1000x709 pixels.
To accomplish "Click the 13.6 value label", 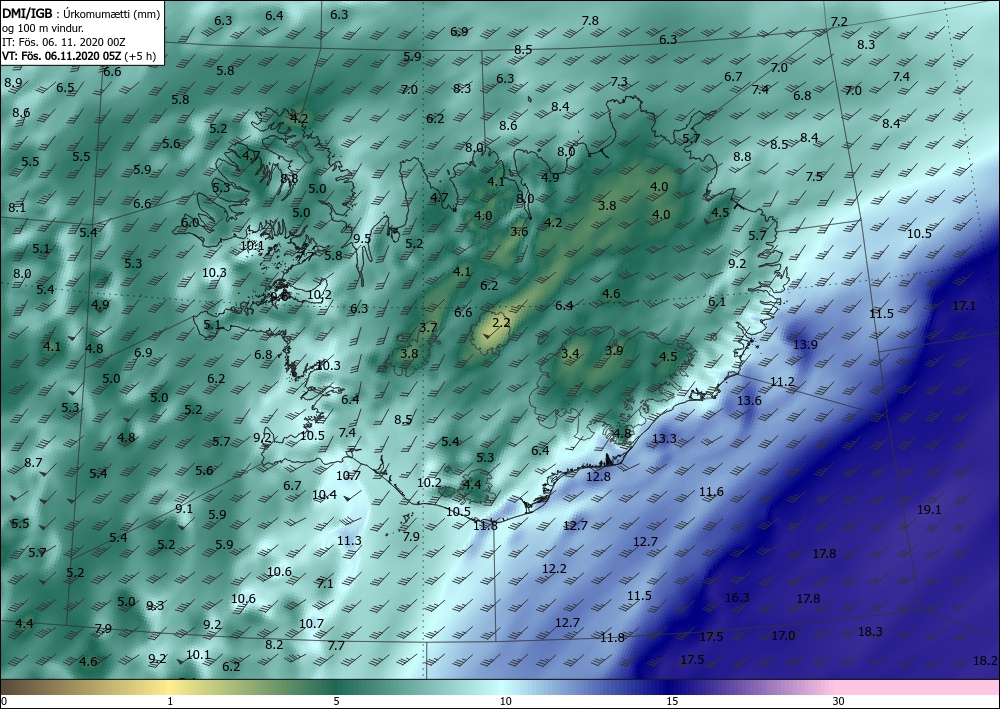I will 749,400.
